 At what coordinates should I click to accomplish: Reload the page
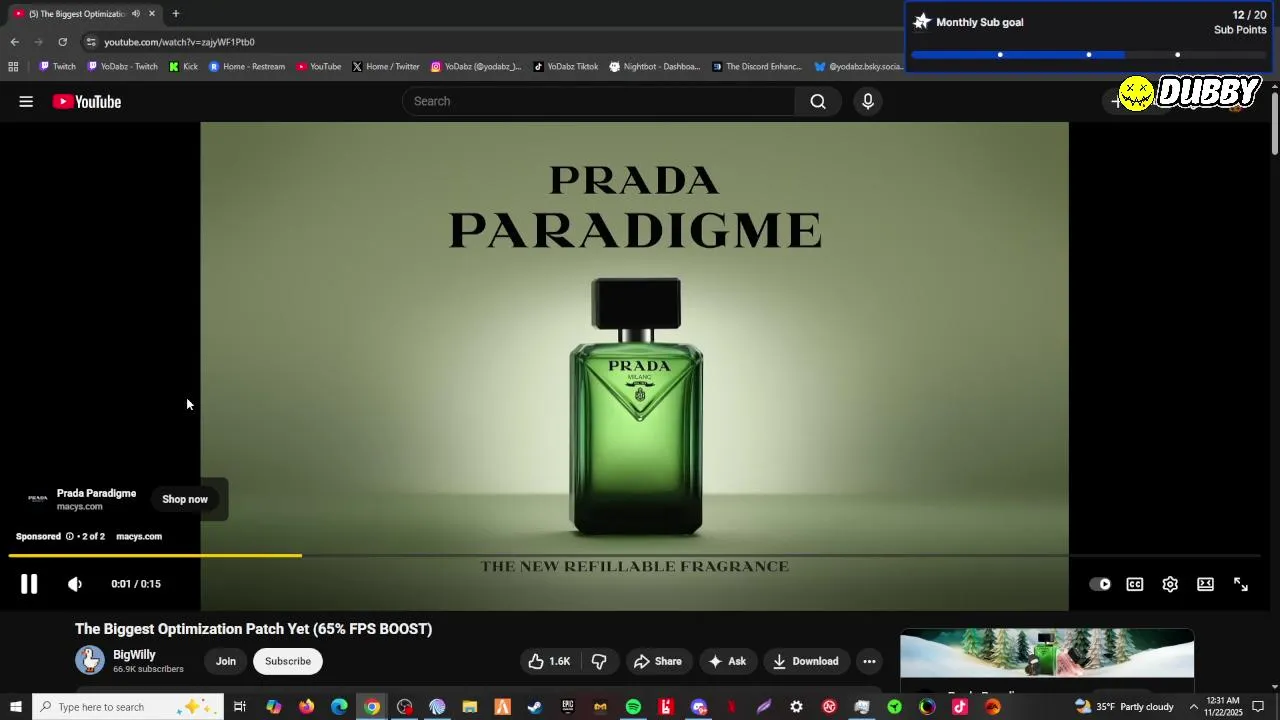[x=62, y=42]
